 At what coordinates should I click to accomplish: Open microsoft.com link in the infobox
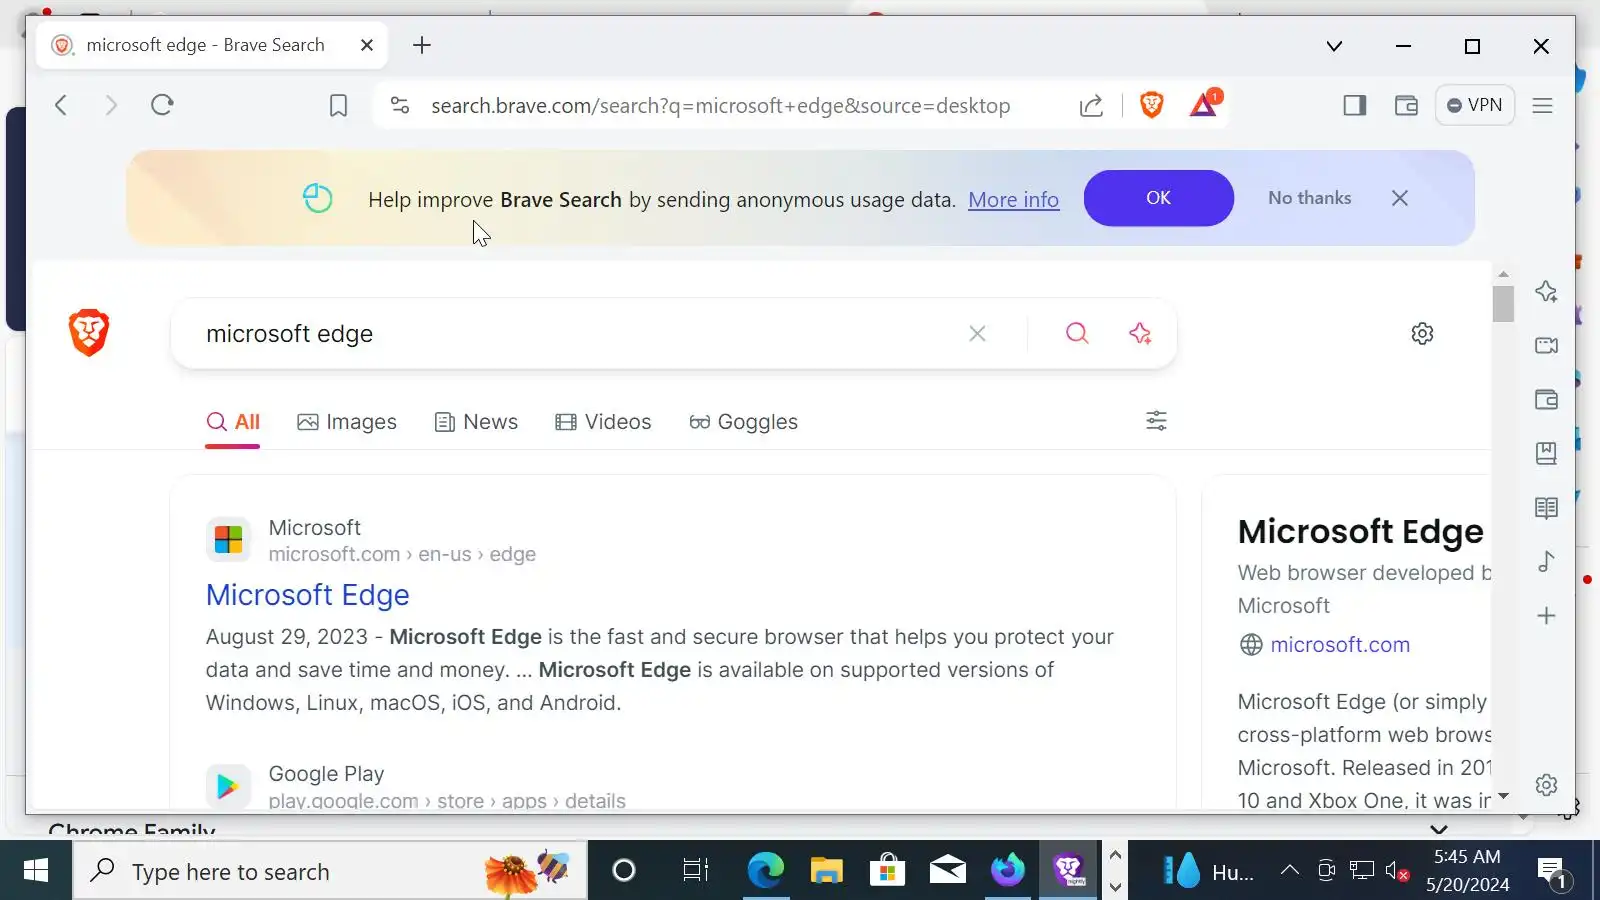pyautogui.click(x=1340, y=645)
